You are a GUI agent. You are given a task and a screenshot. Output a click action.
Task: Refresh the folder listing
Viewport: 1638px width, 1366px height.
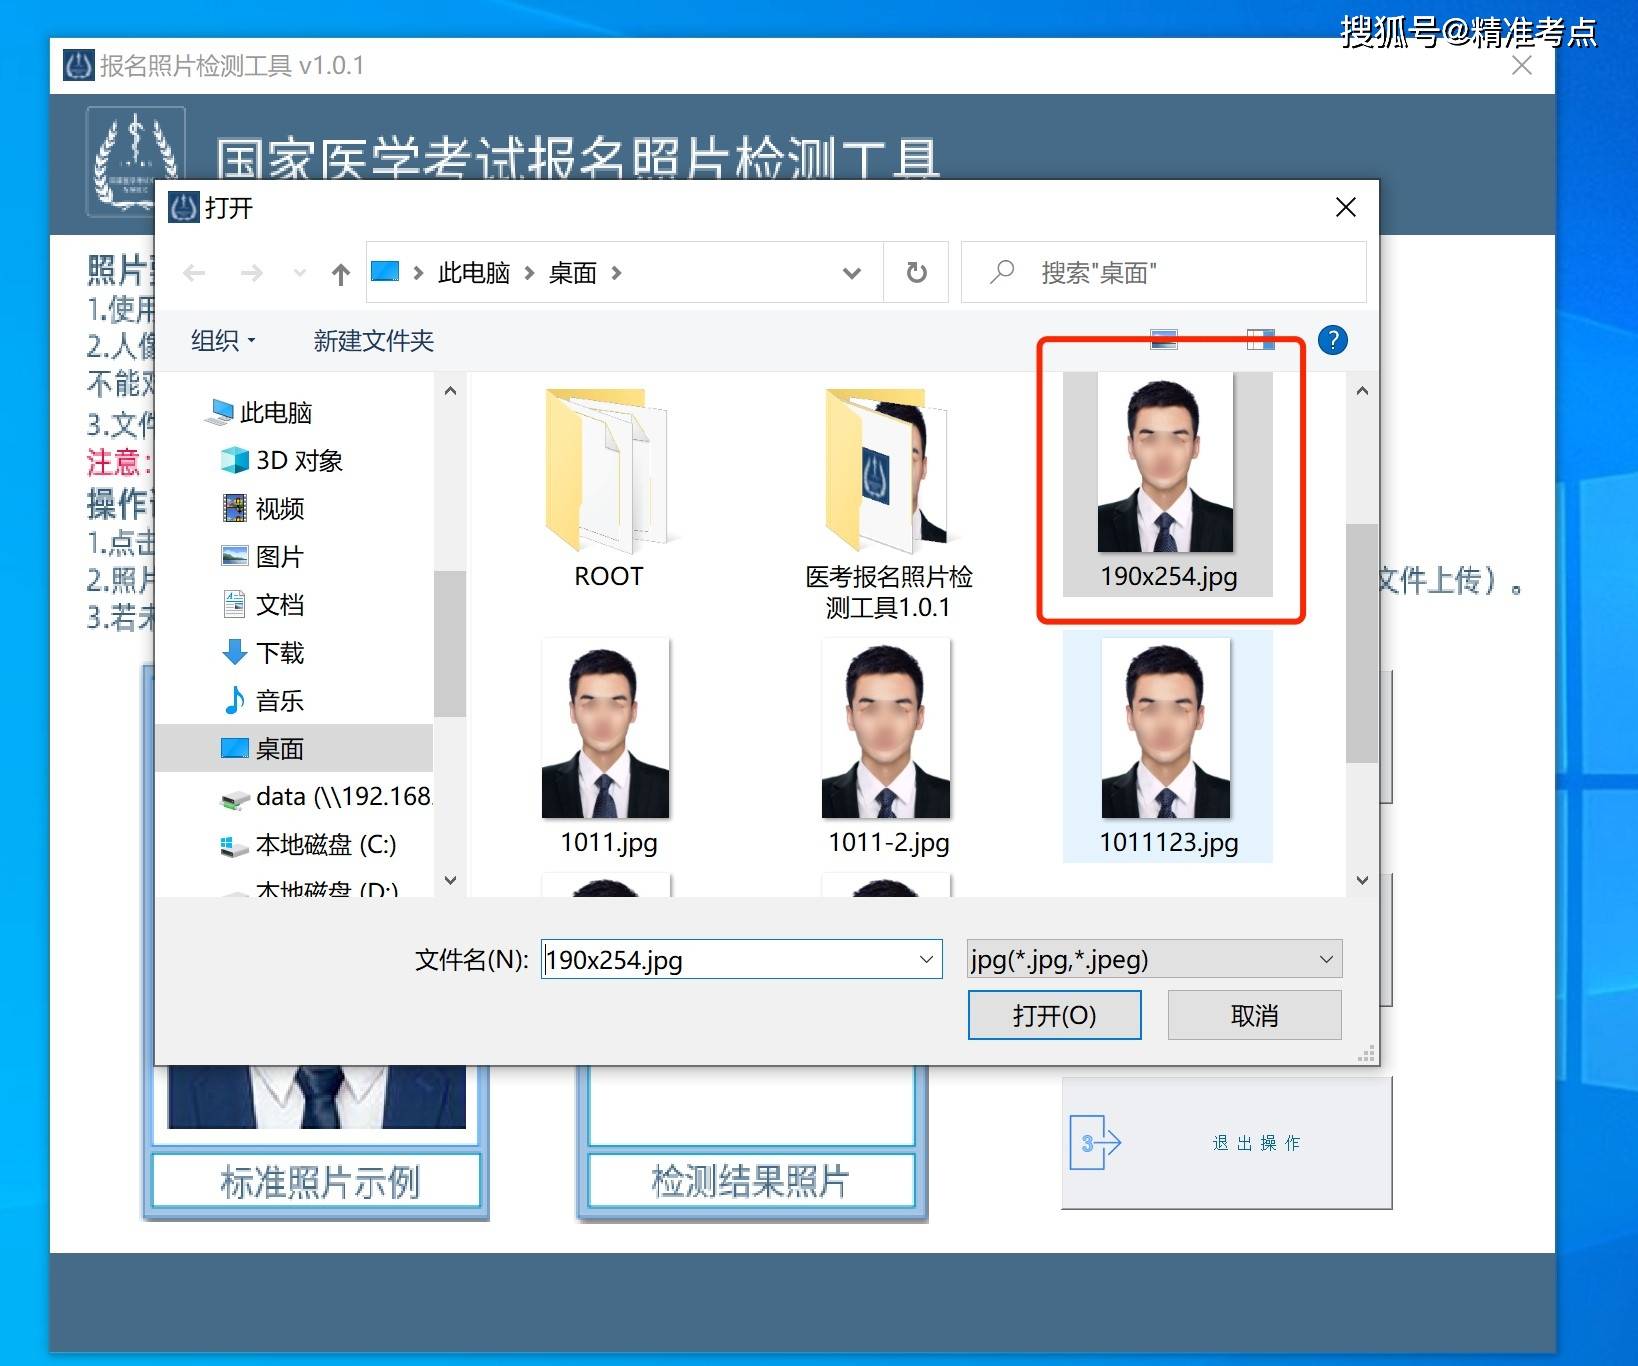pos(916,272)
